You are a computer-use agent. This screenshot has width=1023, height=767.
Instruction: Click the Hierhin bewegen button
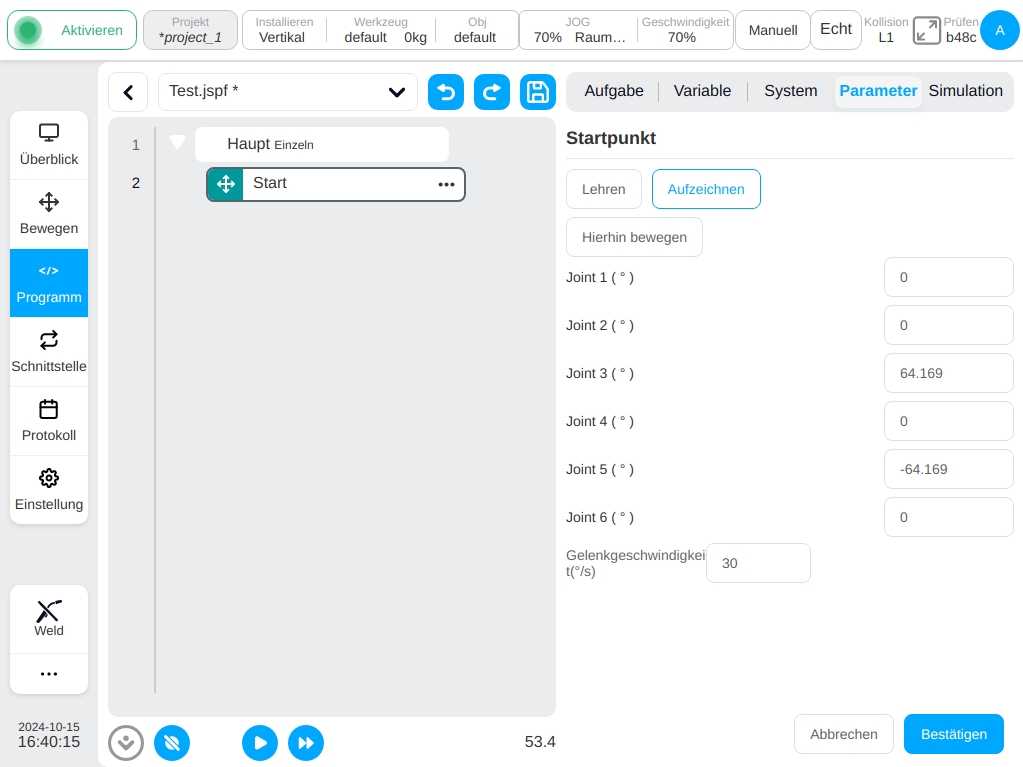click(634, 237)
